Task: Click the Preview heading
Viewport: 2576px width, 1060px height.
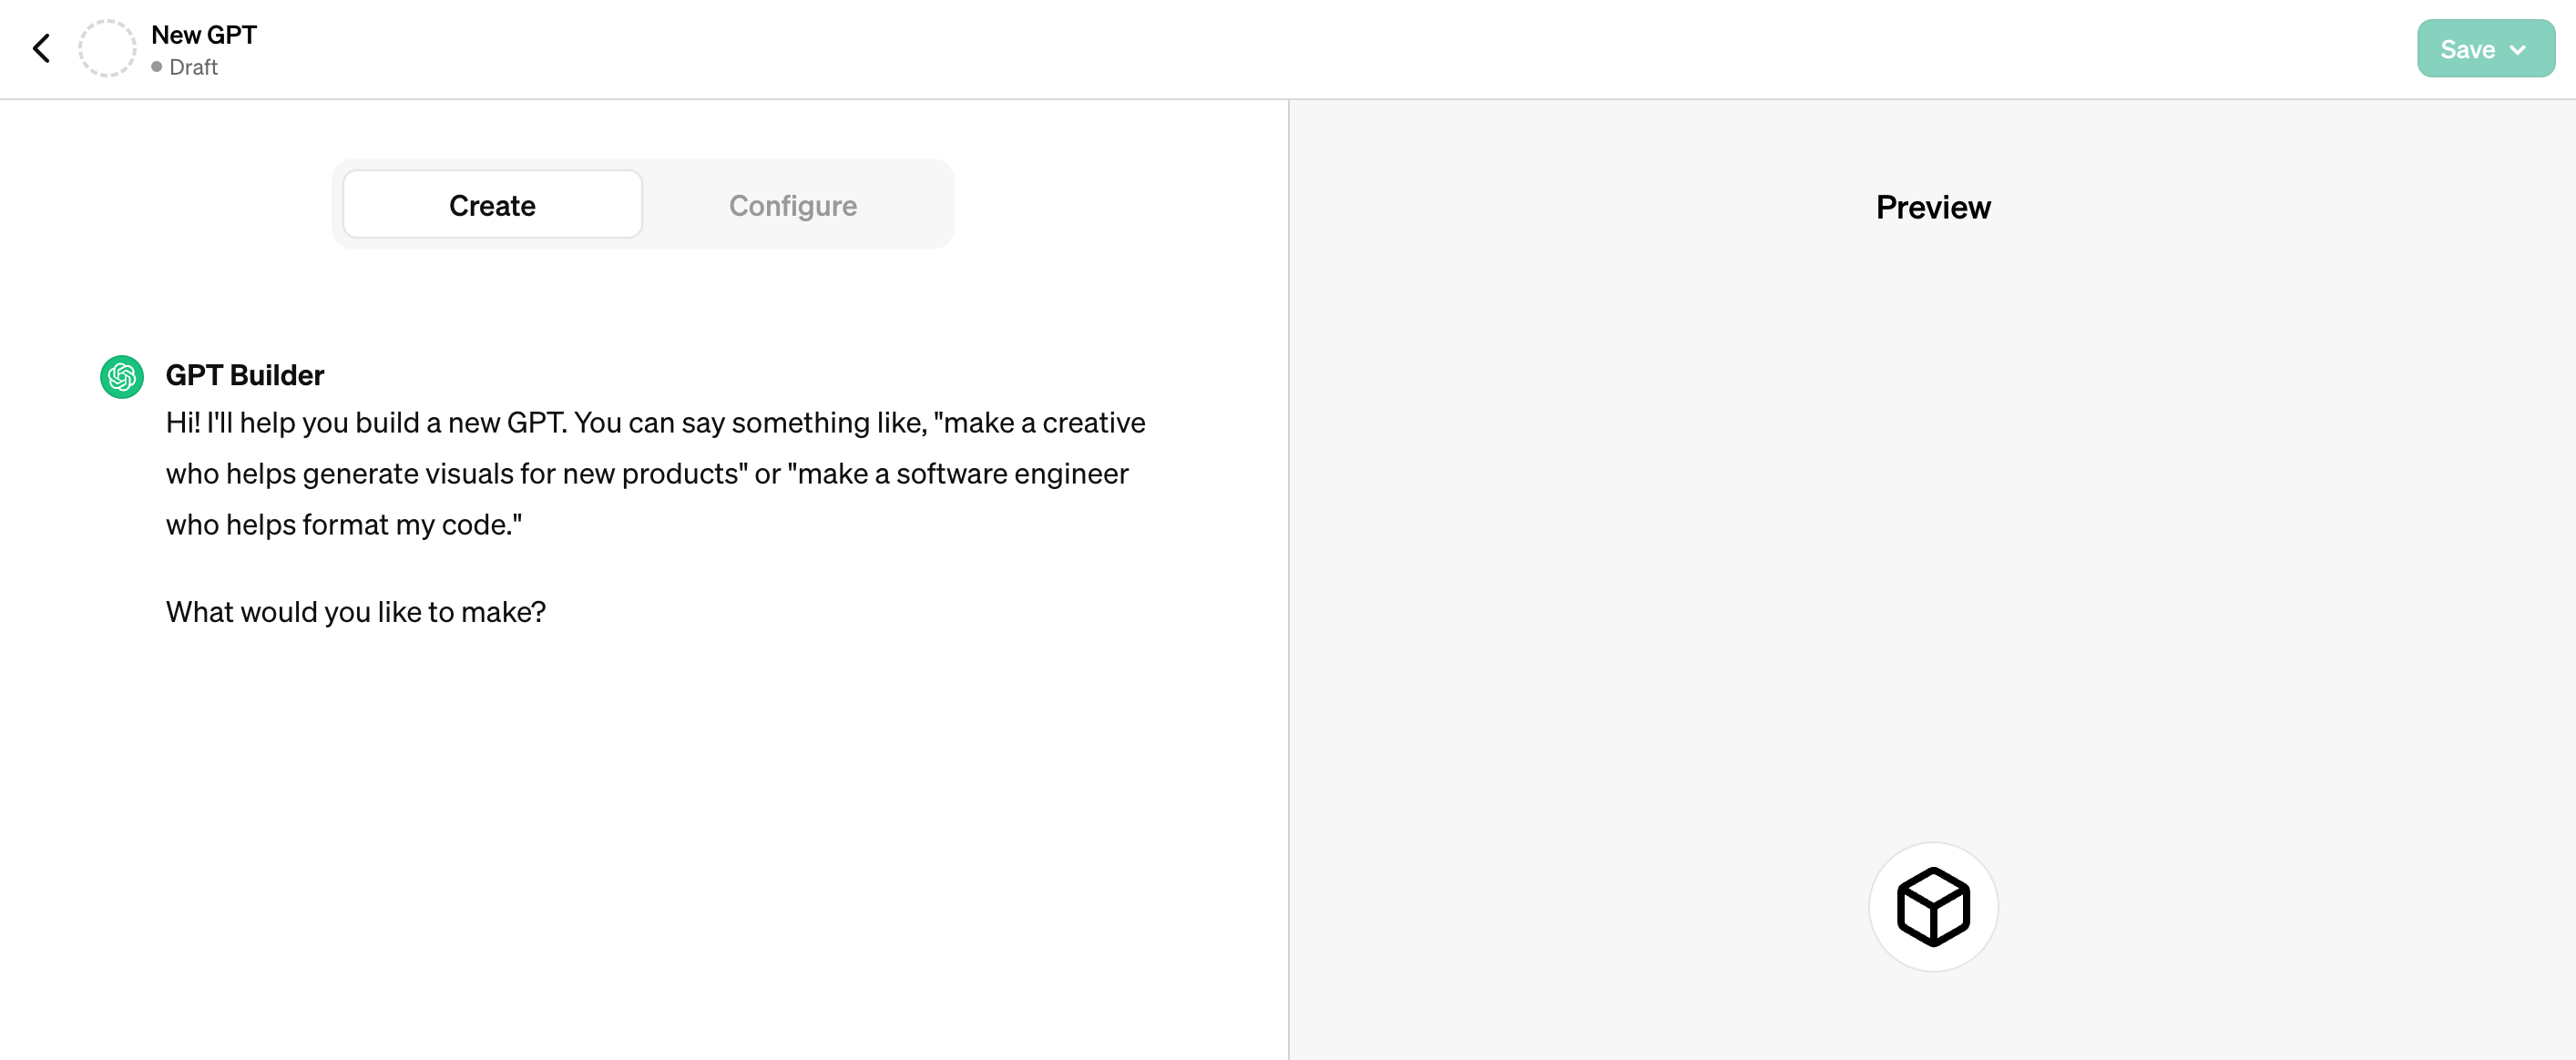Action: click(x=1932, y=207)
